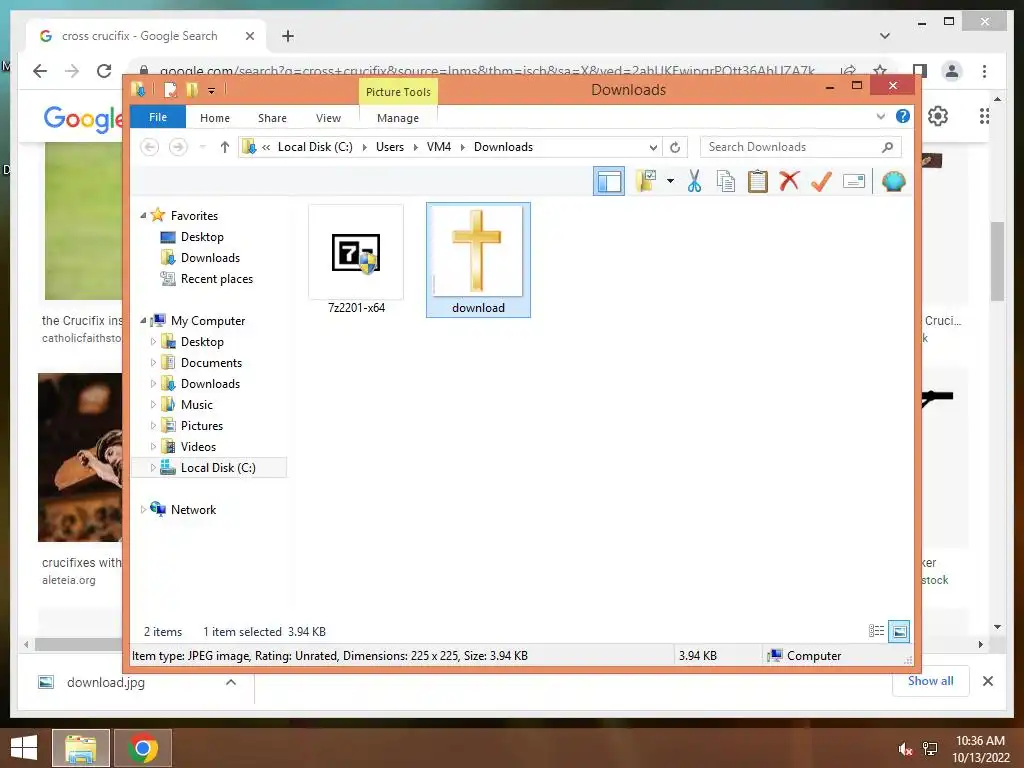Open address bar history dropdown
This screenshot has width=1024, height=768.
[x=653, y=148]
